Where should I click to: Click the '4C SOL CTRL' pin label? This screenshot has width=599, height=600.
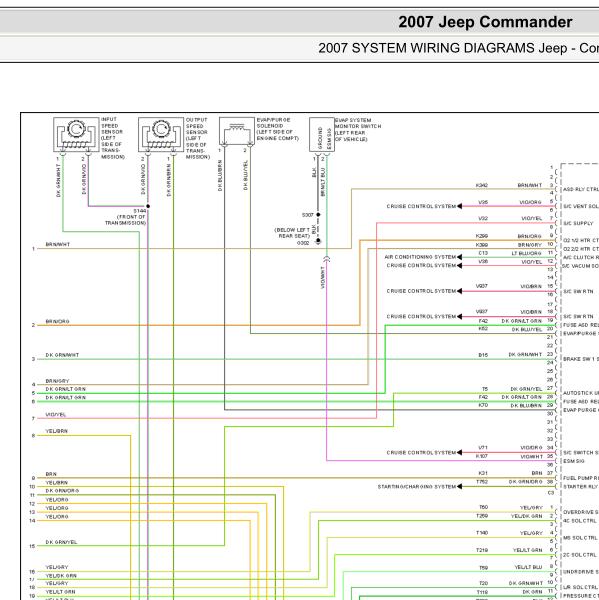click(580, 521)
